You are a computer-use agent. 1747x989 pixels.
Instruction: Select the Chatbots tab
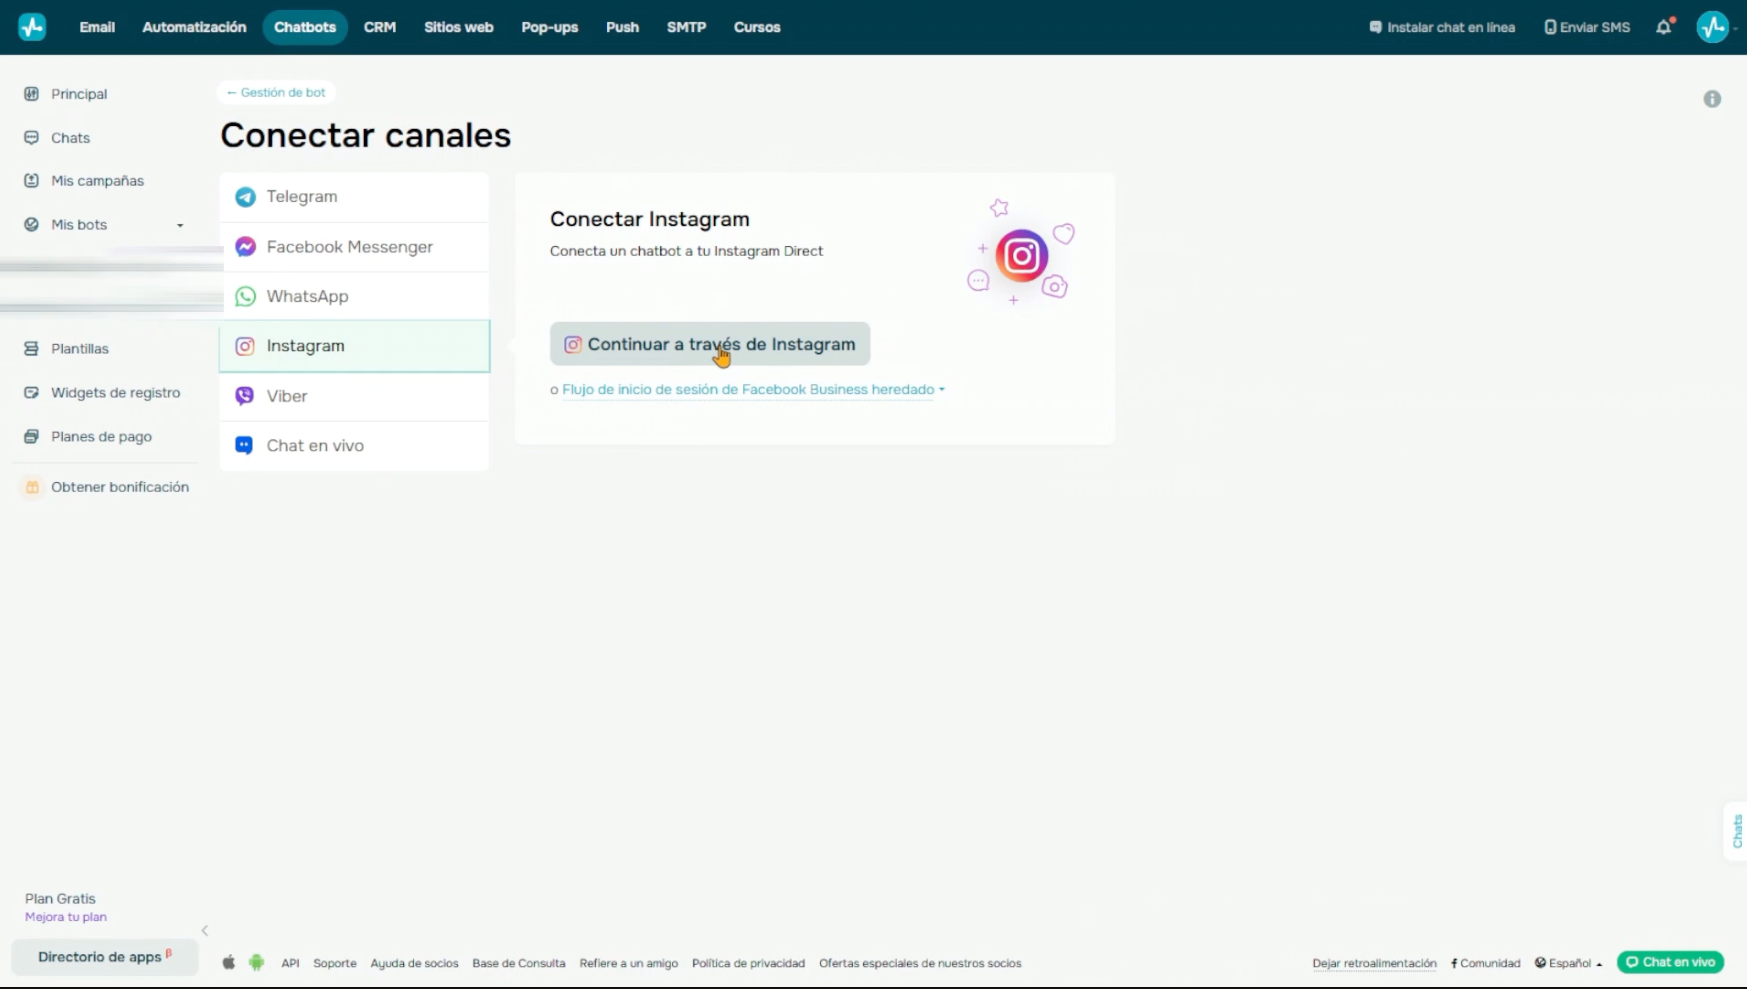coord(305,27)
